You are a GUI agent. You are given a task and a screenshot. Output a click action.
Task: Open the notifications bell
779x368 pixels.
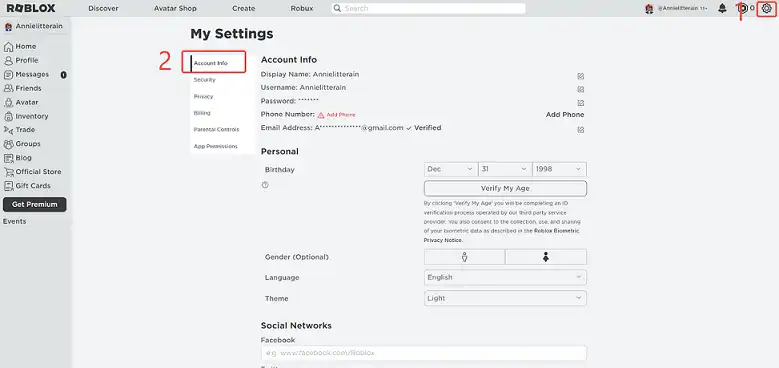tap(722, 8)
